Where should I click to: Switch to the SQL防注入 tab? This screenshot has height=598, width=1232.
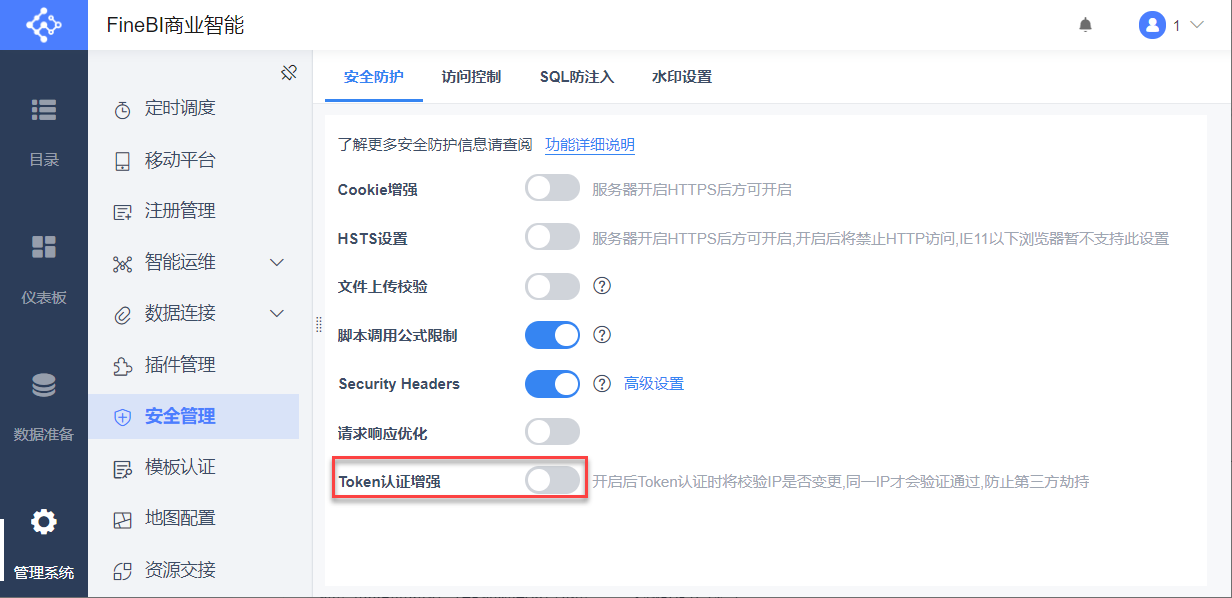577,77
